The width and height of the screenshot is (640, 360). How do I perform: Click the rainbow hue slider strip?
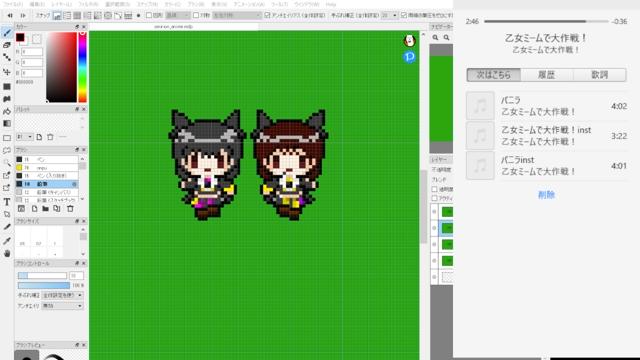pyautogui.click(x=82, y=67)
